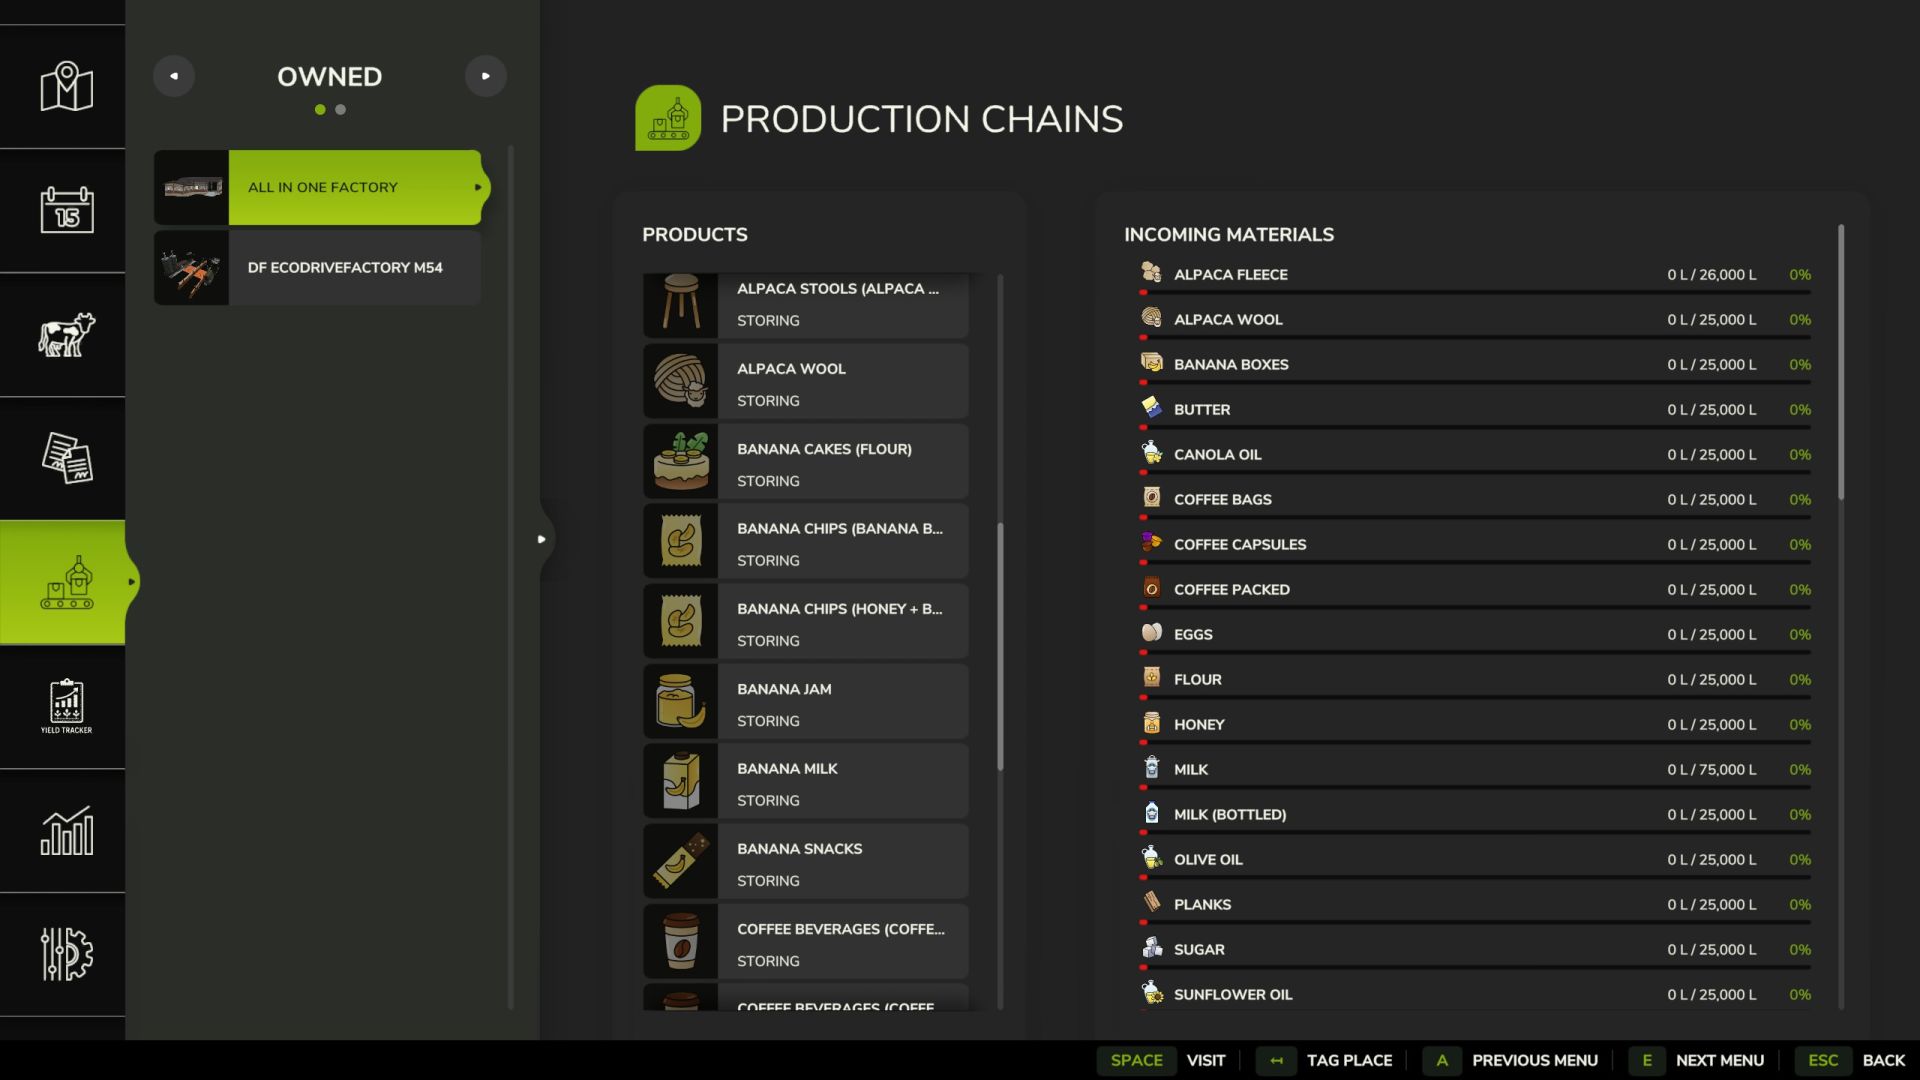The width and height of the screenshot is (1920, 1080).
Task: Open the settings sliders gear icon
Action: click(66, 954)
